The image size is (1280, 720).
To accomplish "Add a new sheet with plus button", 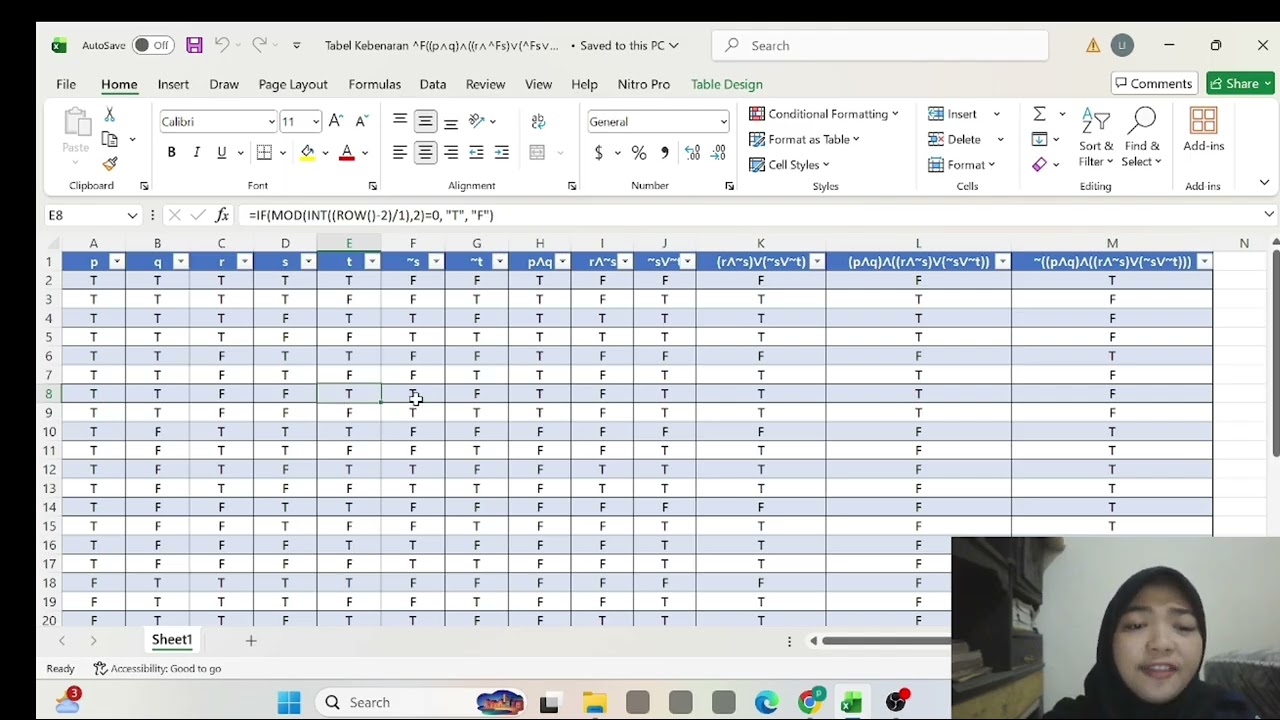I will (x=251, y=640).
